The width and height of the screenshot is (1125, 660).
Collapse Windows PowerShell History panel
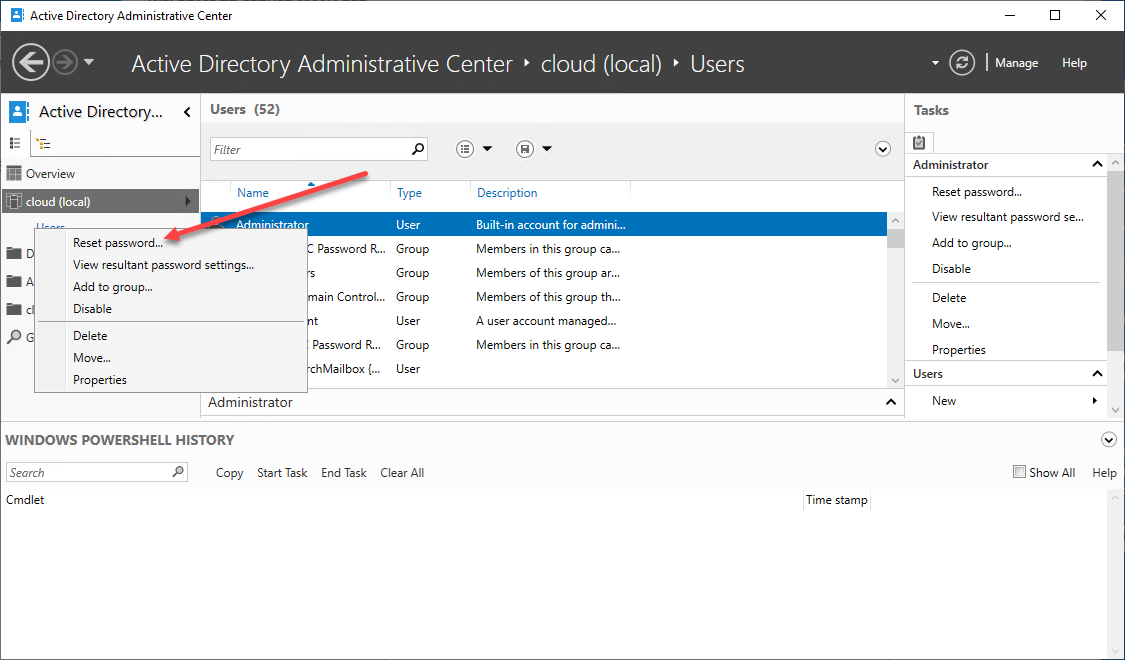[x=1108, y=440]
